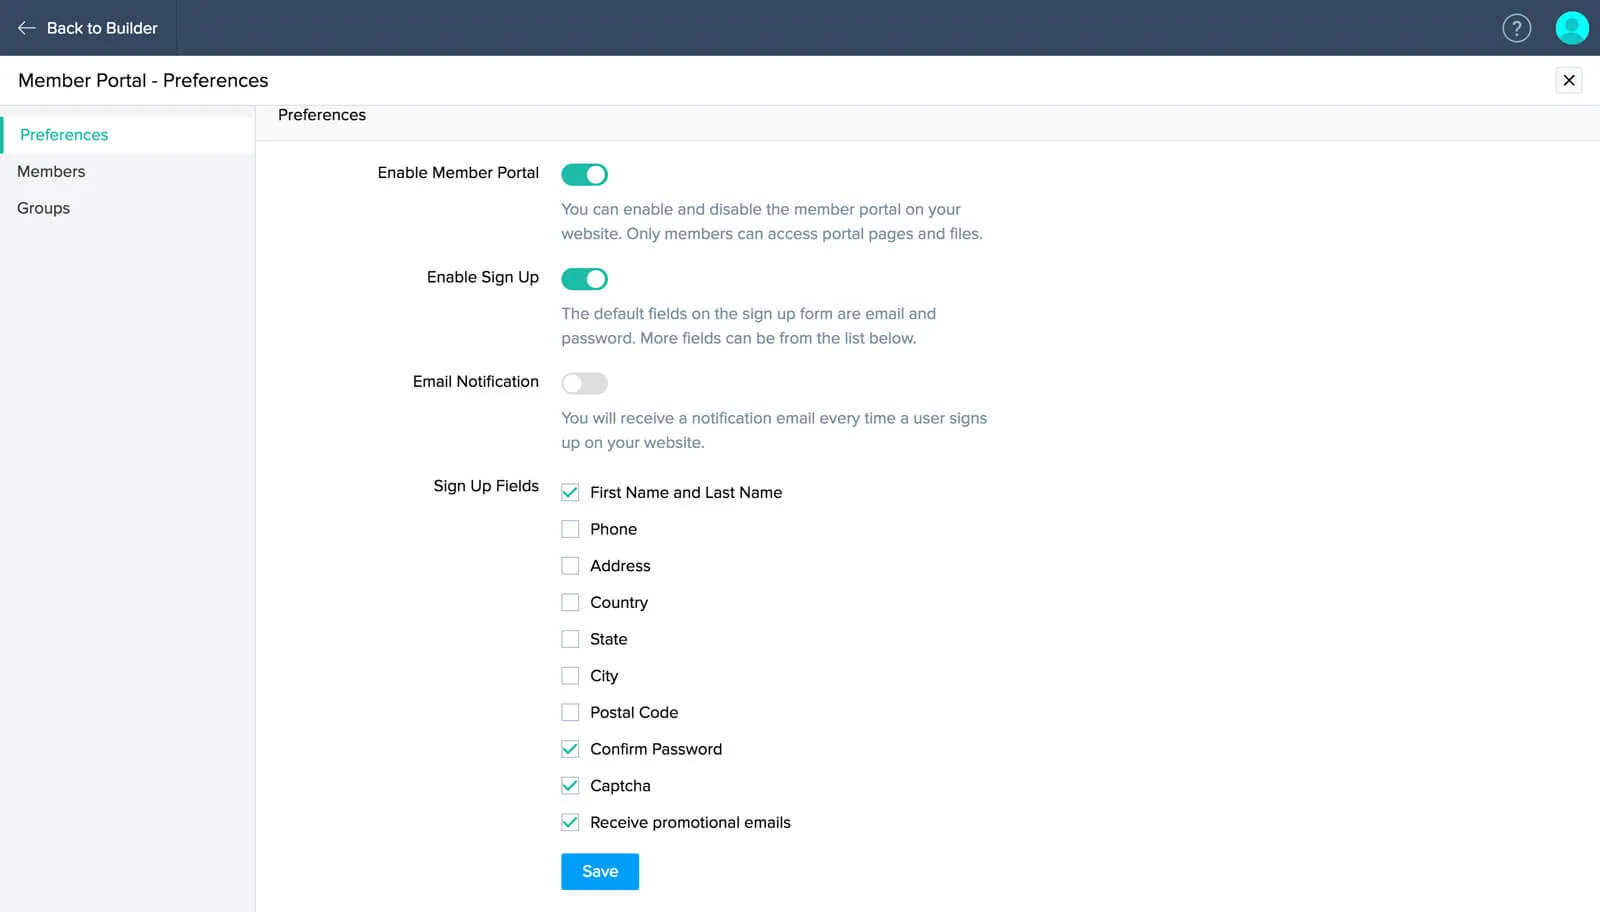Screen dimensions: 1600x912
Task: Check the State field checkbox
Action: pyautogui.click(x=570, y=639)
